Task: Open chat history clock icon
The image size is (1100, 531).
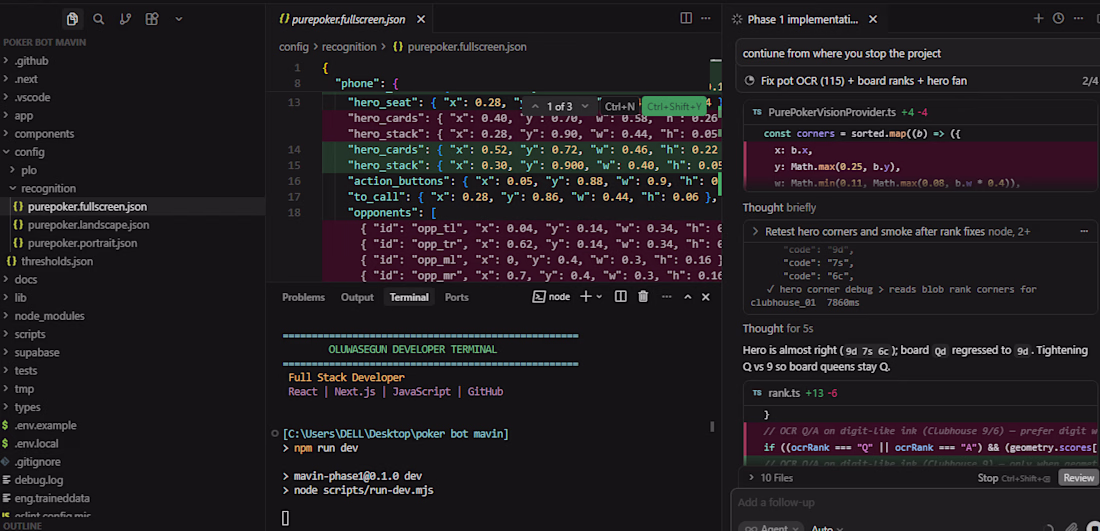Action: 1059,18
